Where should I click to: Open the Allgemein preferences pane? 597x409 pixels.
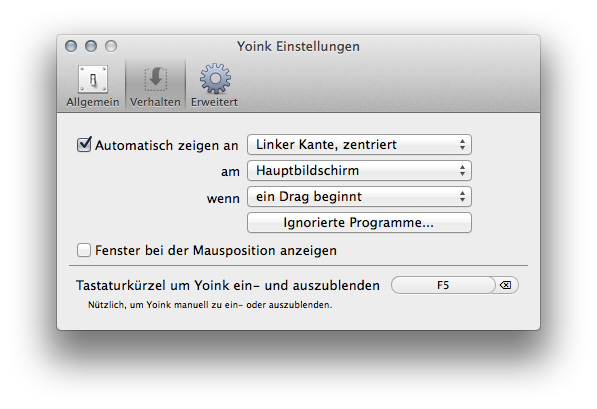click(x=93, y=86)
